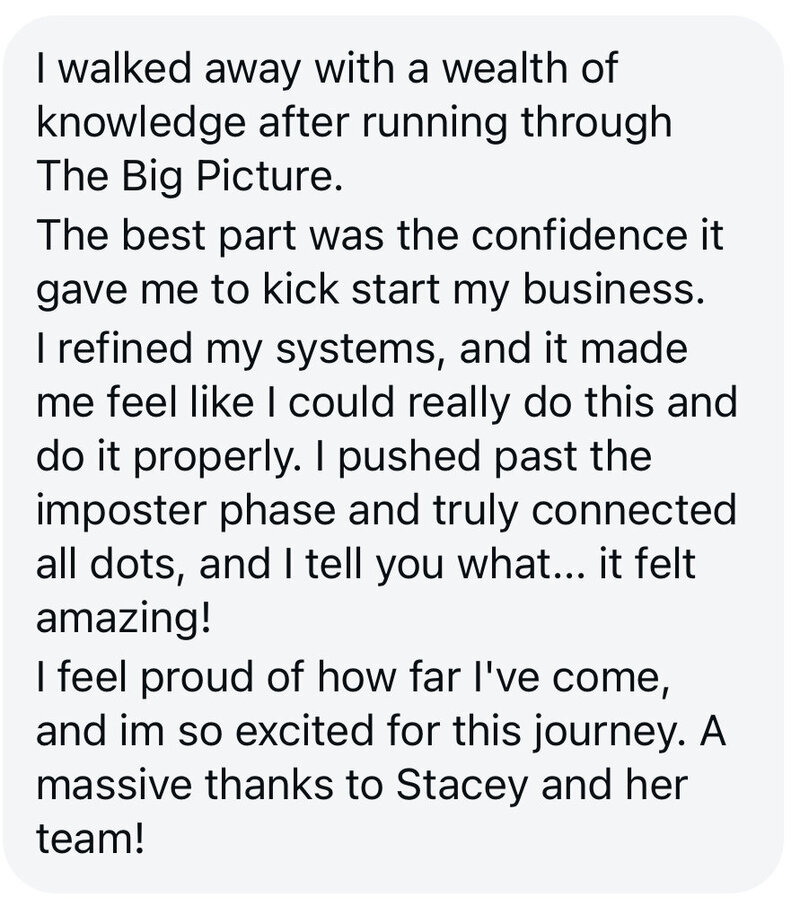This screenshot has height=906, width=800.
Task: Click the word "proud" in the message
Action: (198, 677)
